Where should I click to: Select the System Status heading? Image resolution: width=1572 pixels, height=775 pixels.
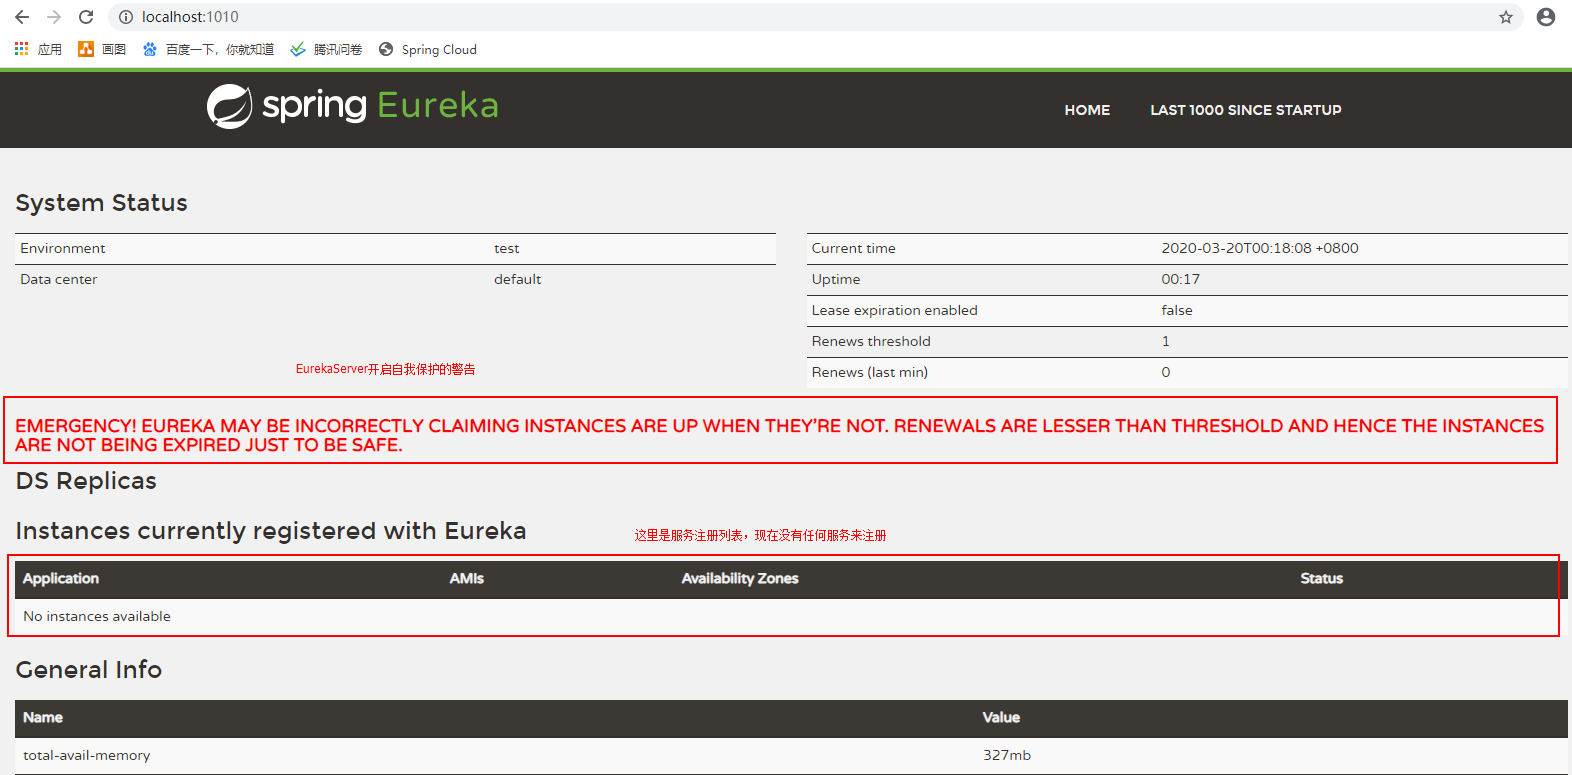102,203
